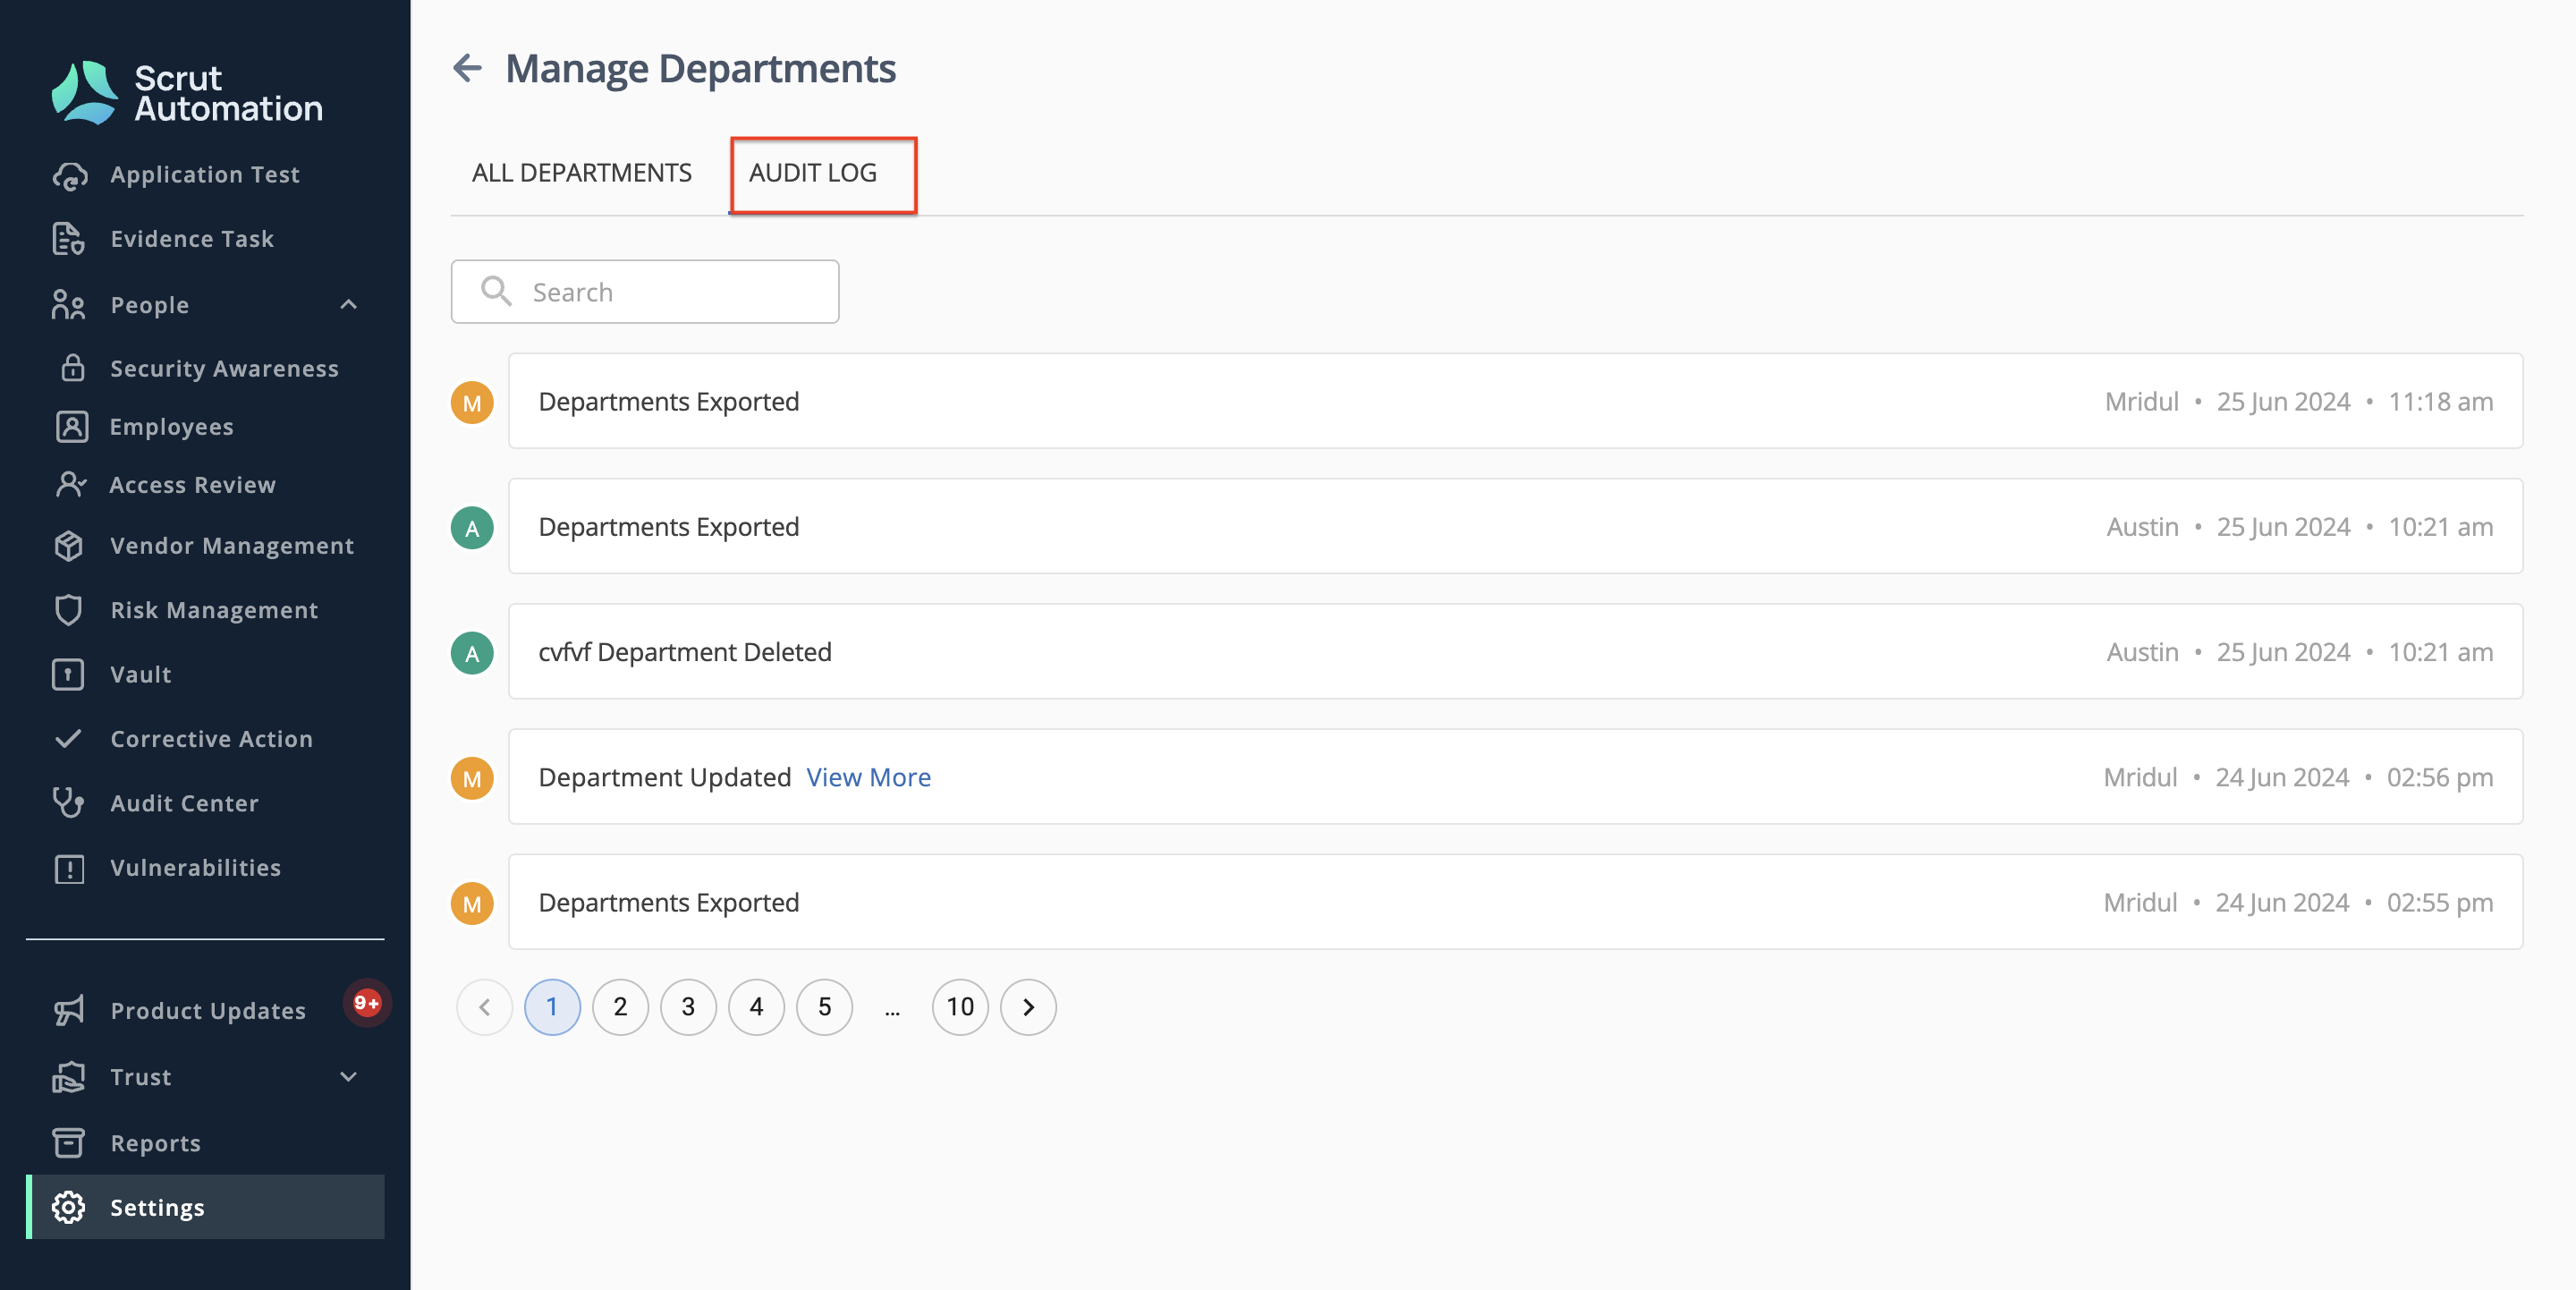Expand the Trust menu chevron
Viewport: 2576px width, 1290px height.
348,1077
